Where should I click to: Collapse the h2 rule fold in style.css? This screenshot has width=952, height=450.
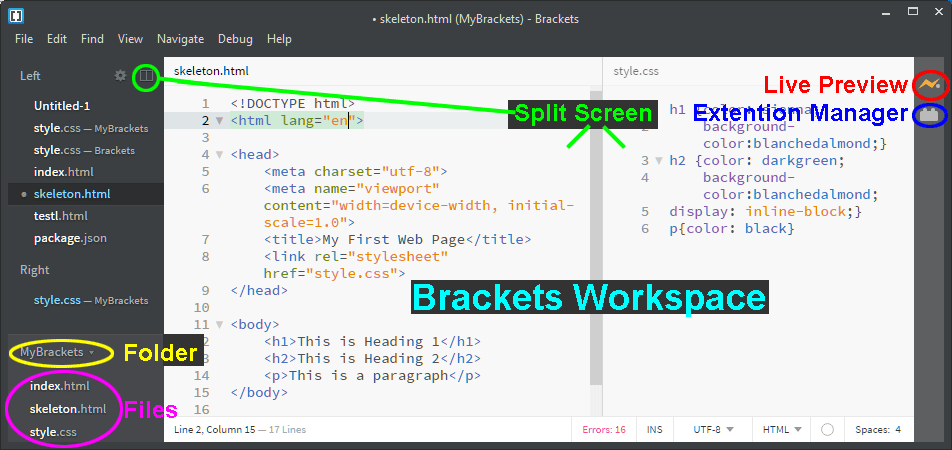pos(659,161)
